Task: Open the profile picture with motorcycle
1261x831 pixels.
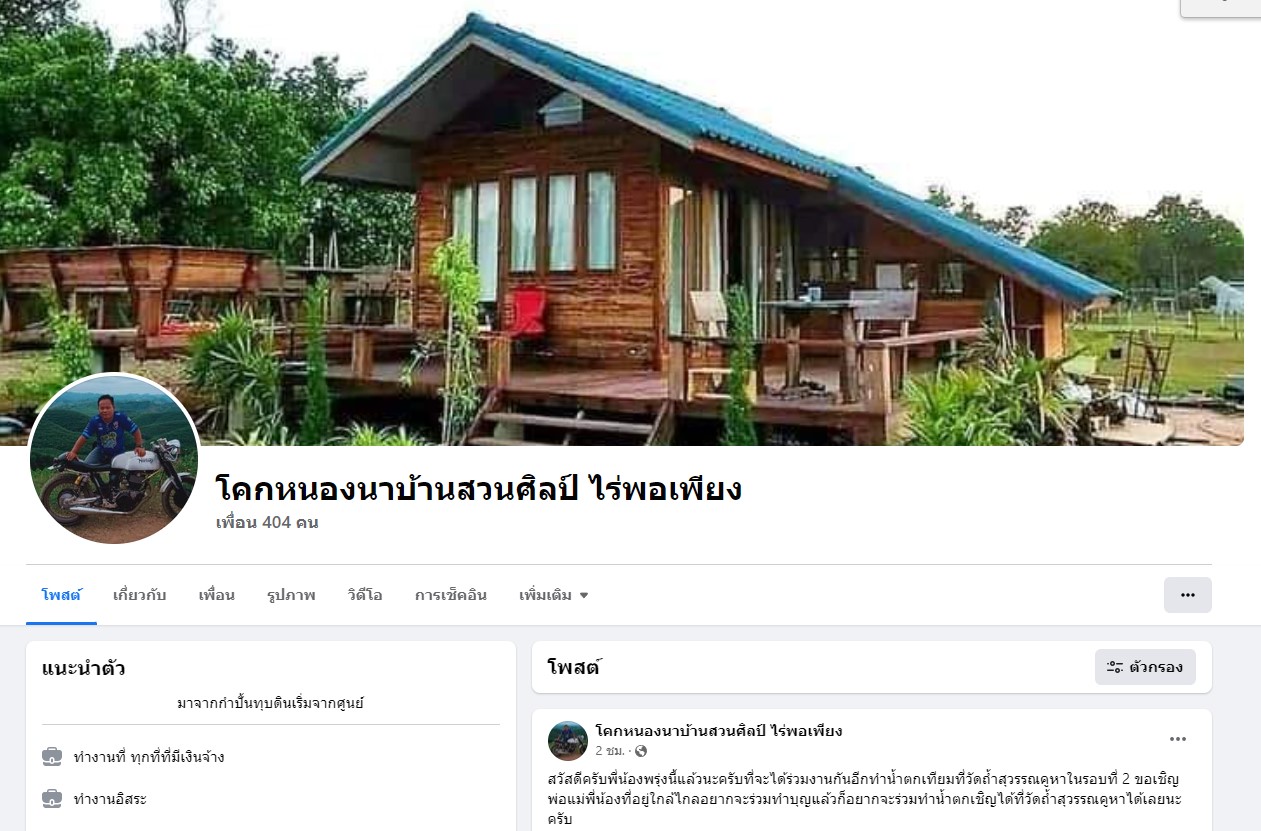Action: (x=114, y=459)
